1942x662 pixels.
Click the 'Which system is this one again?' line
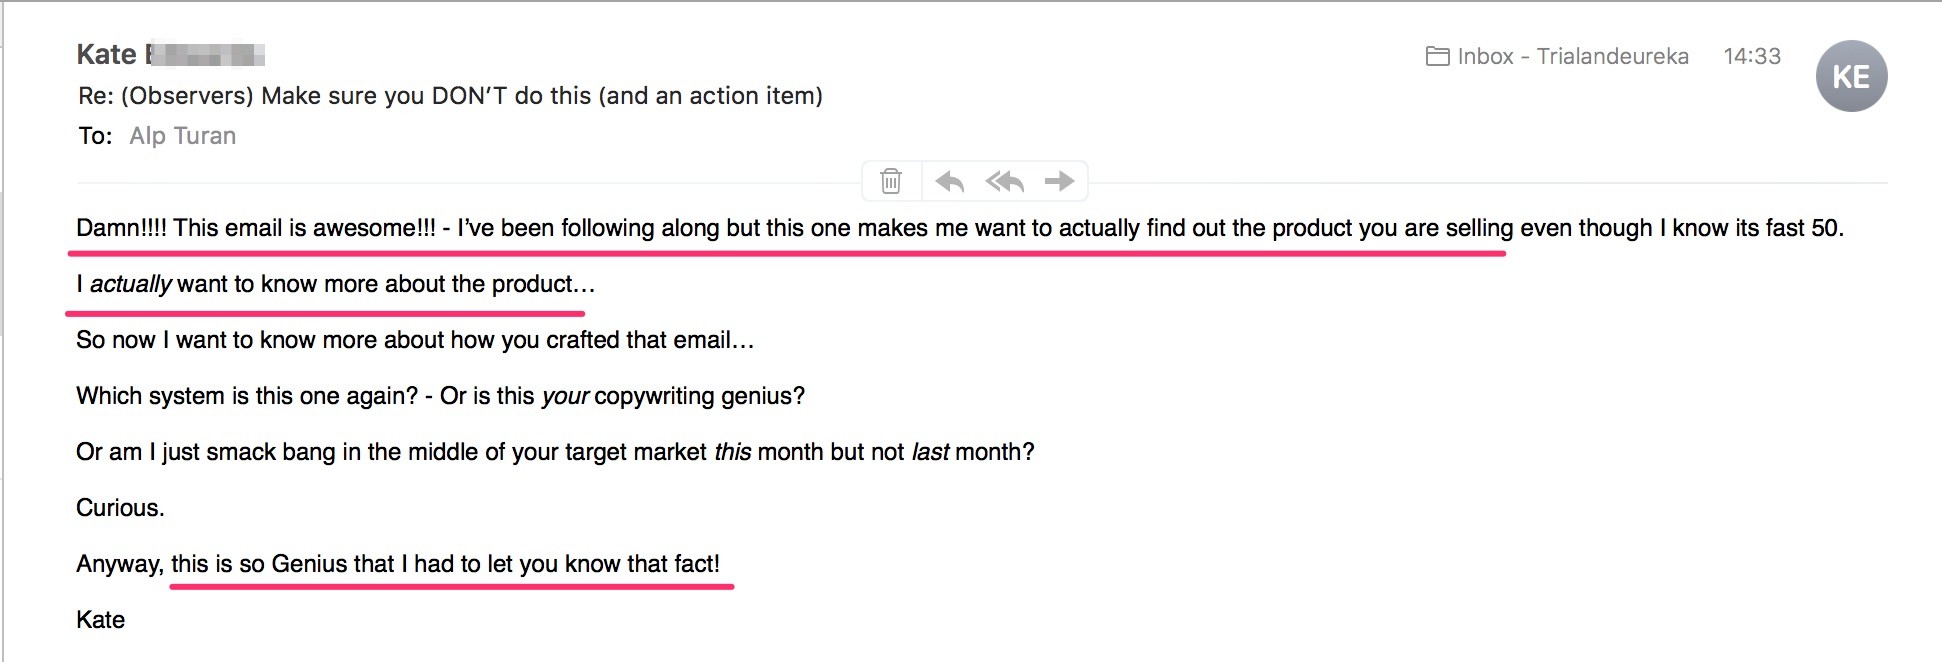[x=440, y=396]
